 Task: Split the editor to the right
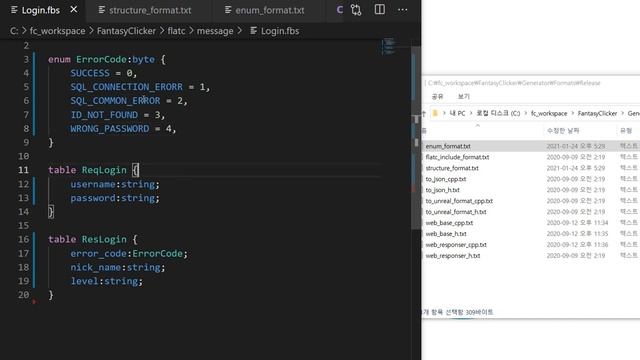[x=380, y=9]
